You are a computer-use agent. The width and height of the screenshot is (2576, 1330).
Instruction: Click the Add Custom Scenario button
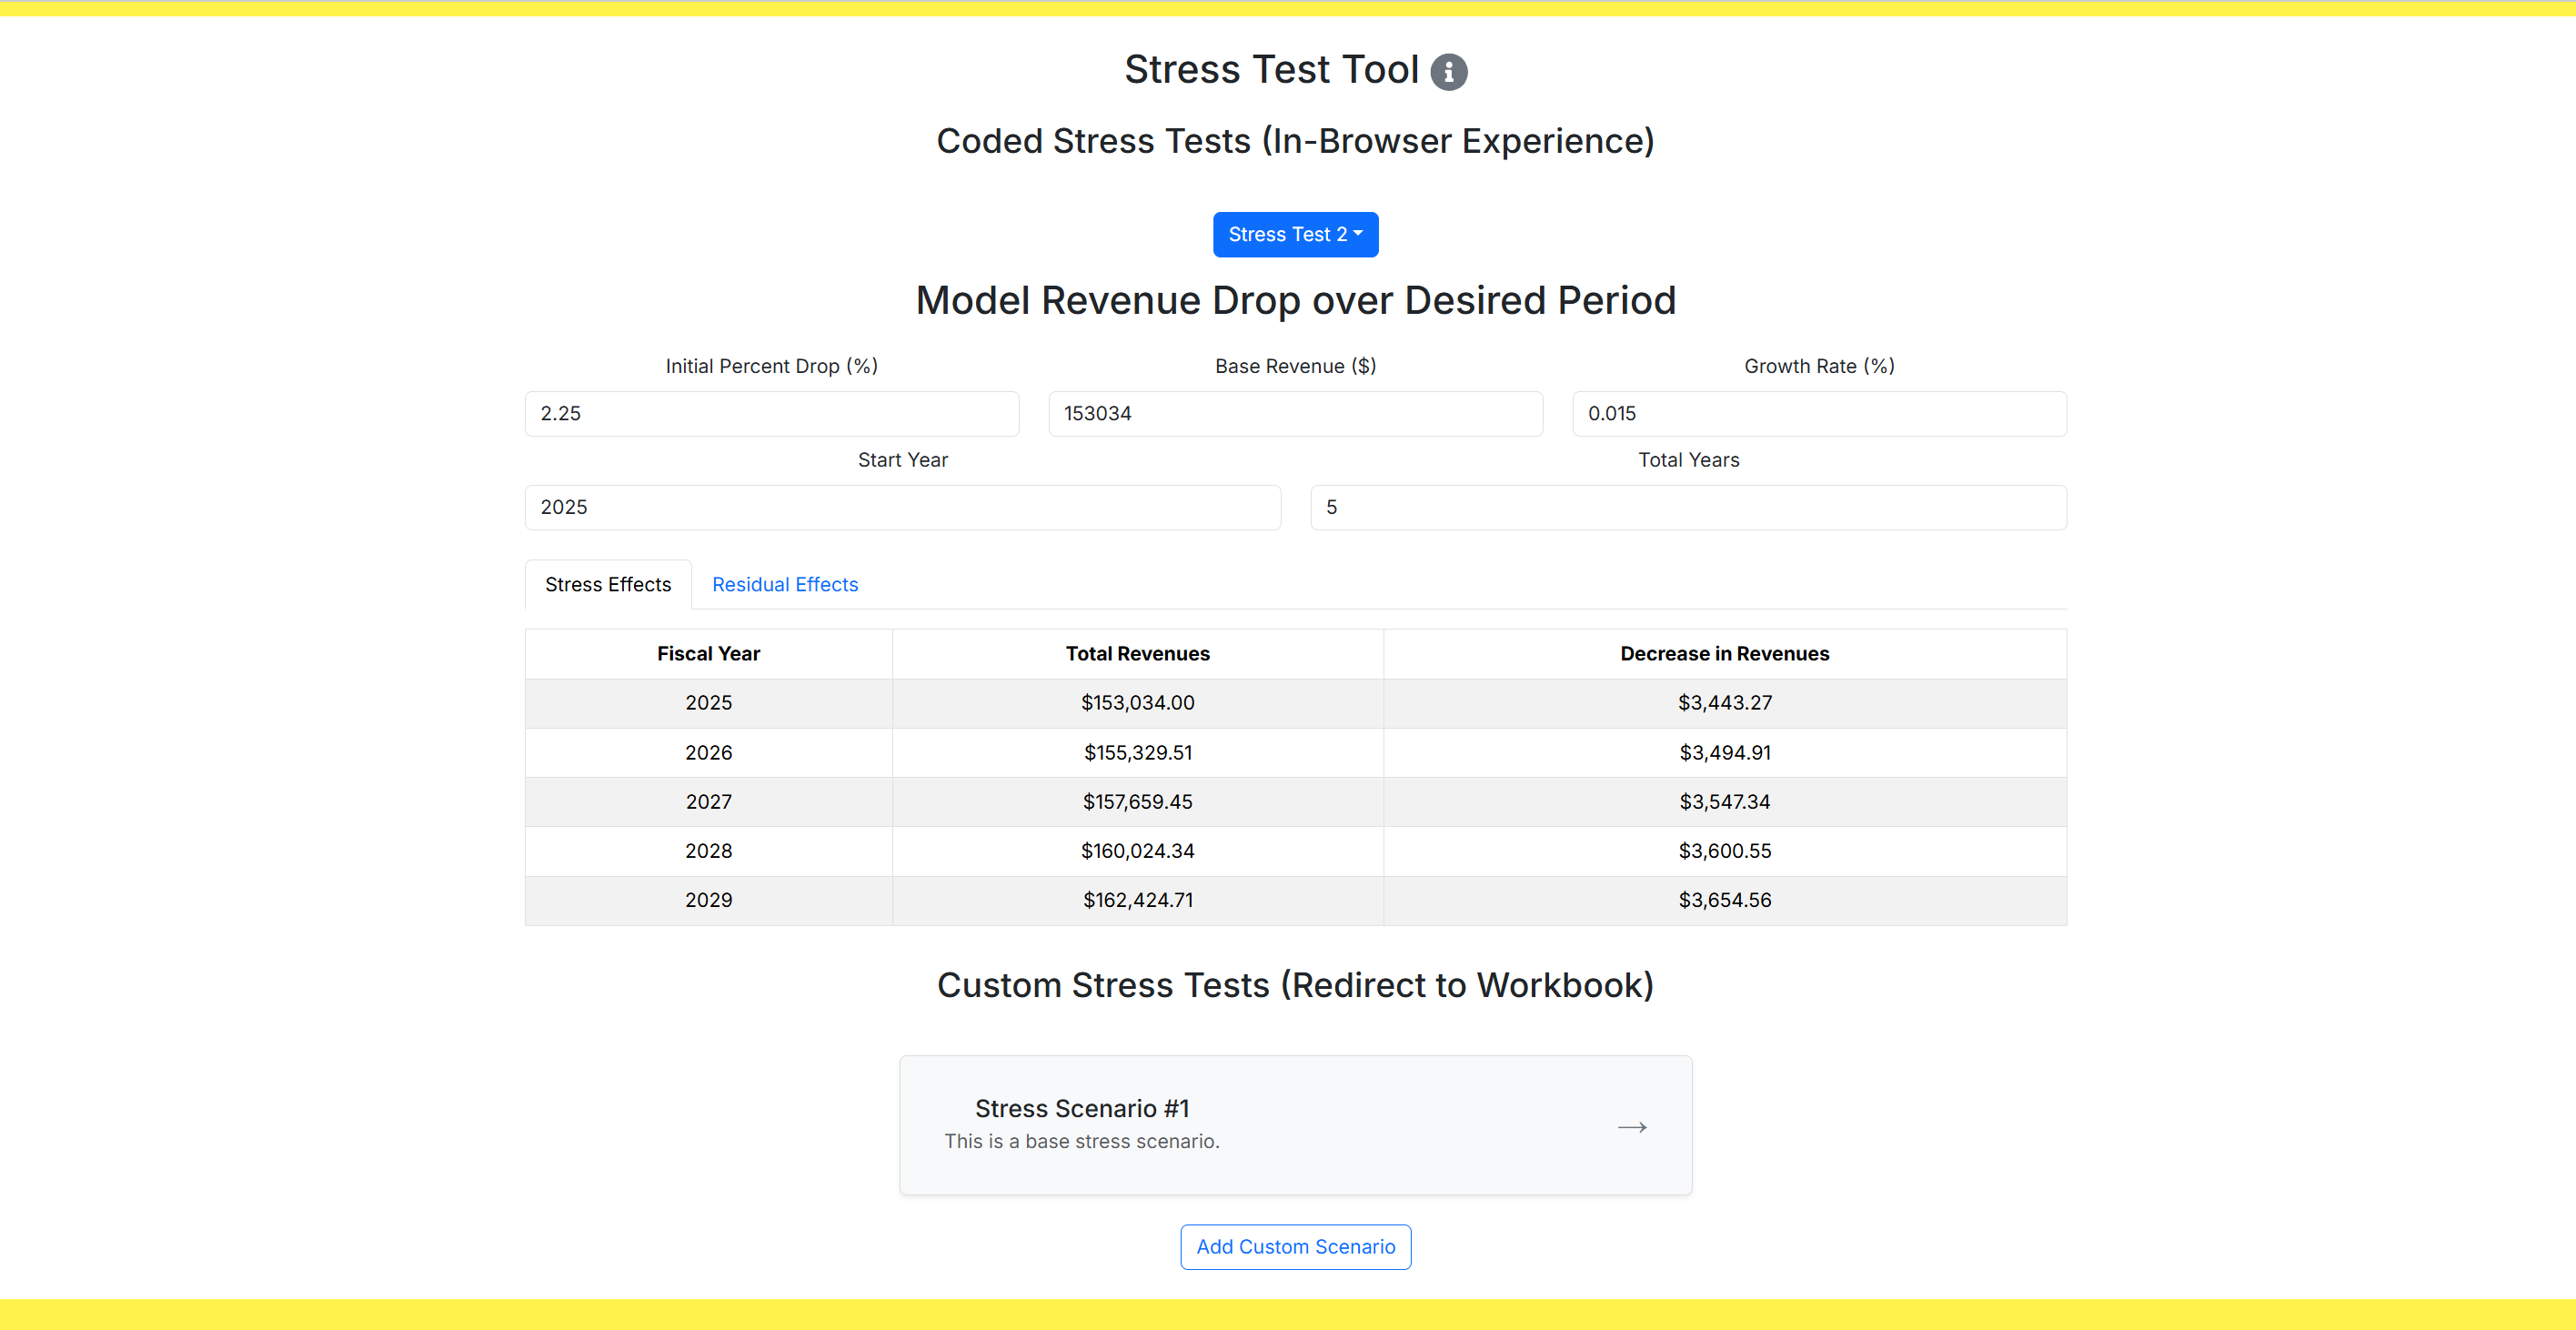pyautogui.click(x=1295, y=1246)
